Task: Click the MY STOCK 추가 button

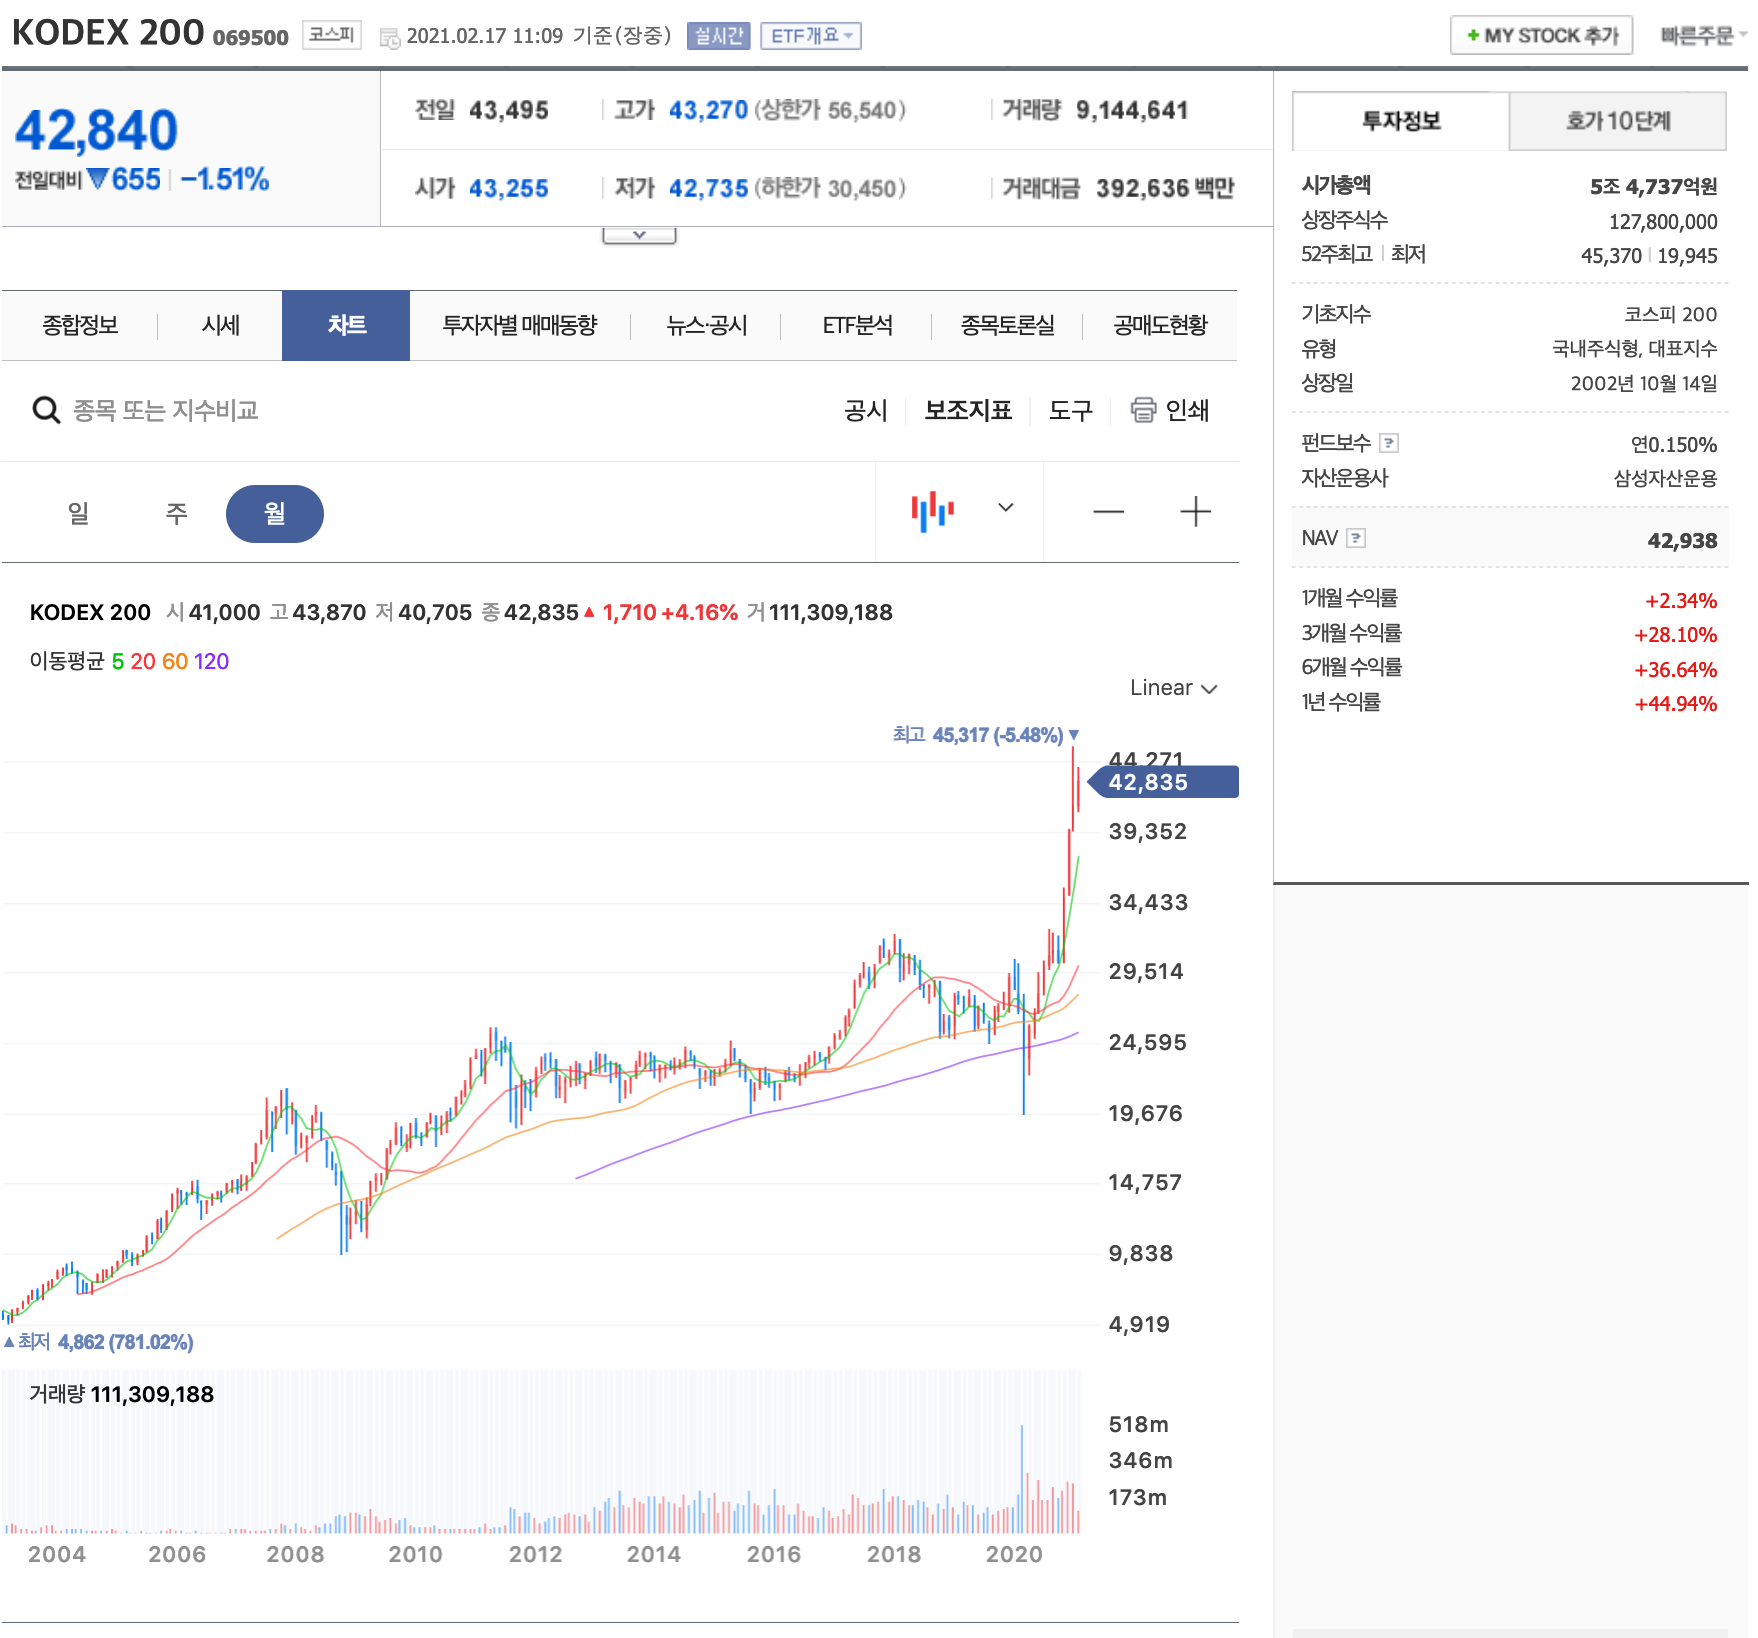Action: point(1541,36)
